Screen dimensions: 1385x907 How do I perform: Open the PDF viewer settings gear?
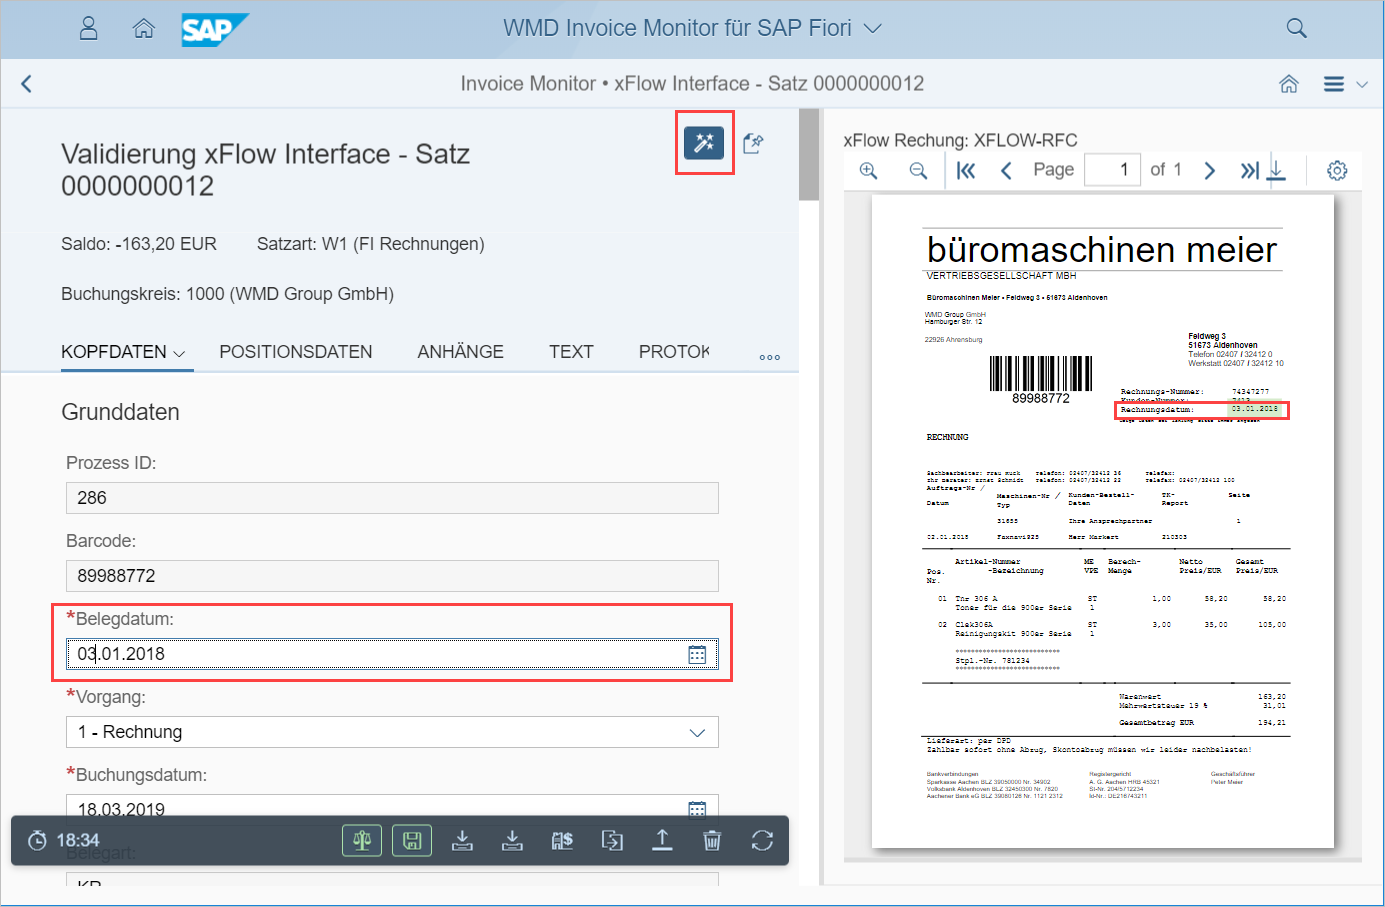(1337, 171)
